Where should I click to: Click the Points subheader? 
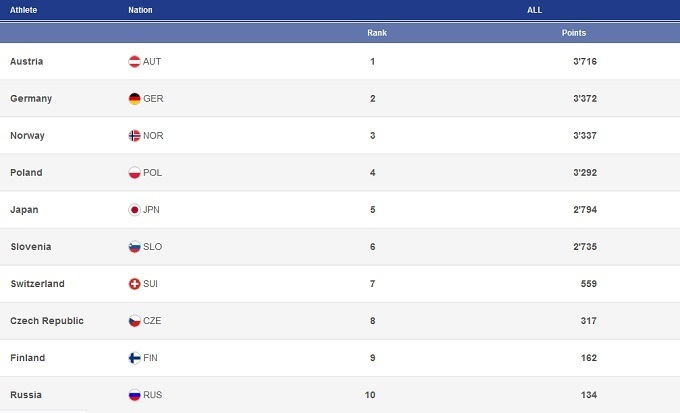[574, 33]
